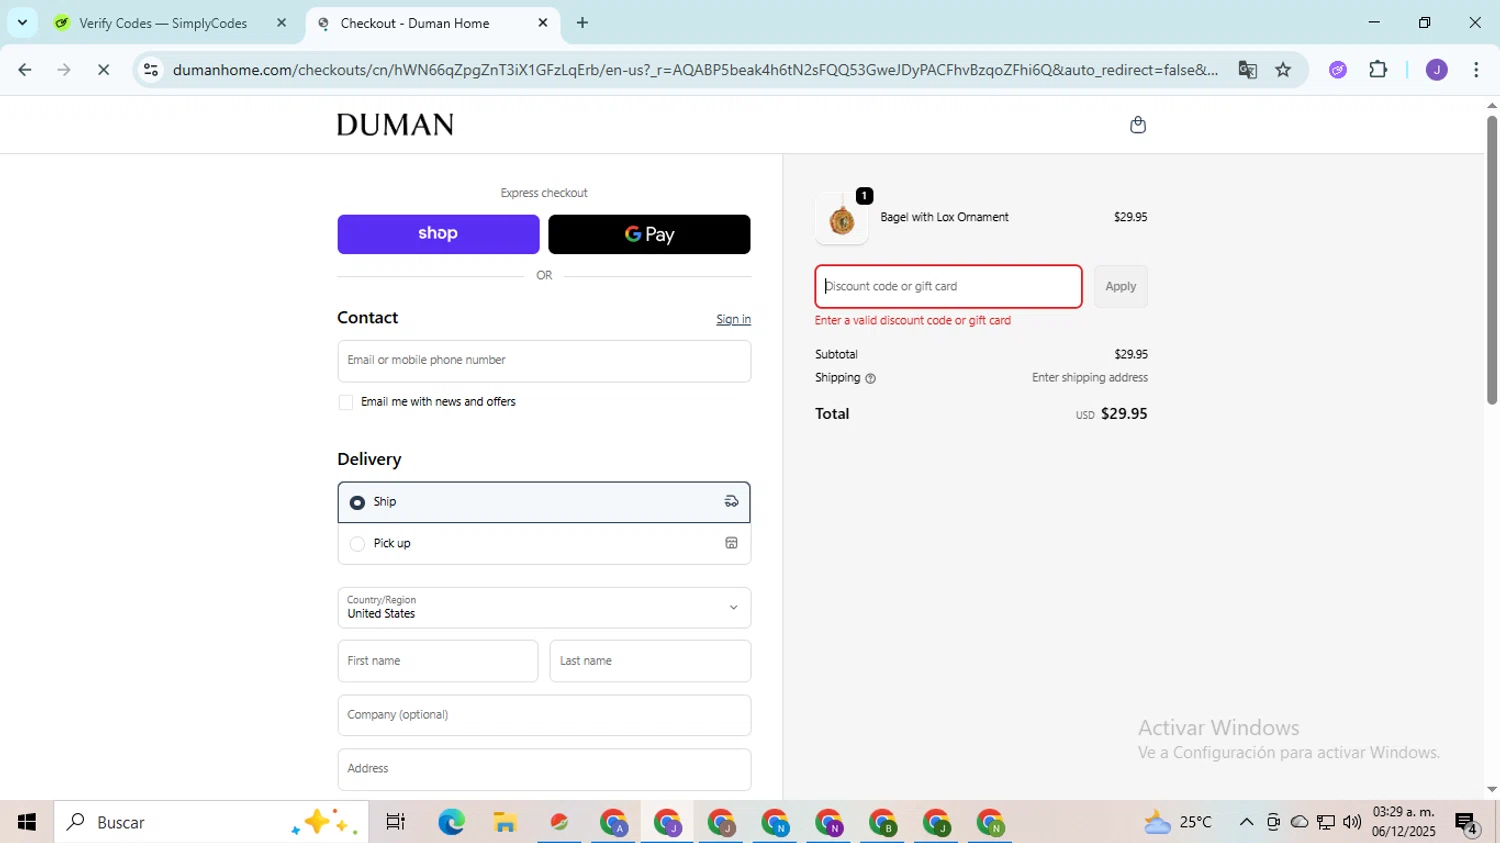The height and width of the screenshot is (843, 1500).
Task: Open File Explorer from the taskbar
Action: [x=505, y=822]
